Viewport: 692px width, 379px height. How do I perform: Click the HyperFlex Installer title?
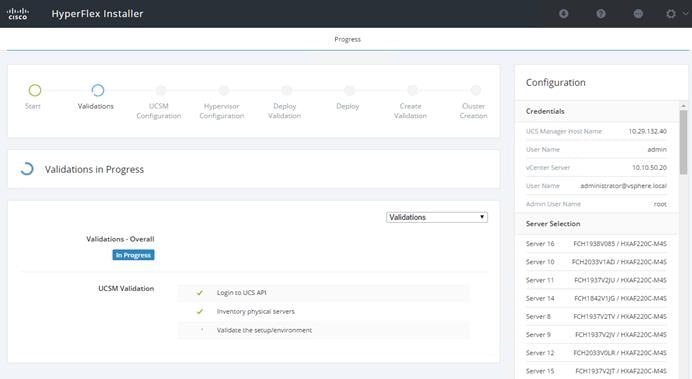(x=97, y=14)
